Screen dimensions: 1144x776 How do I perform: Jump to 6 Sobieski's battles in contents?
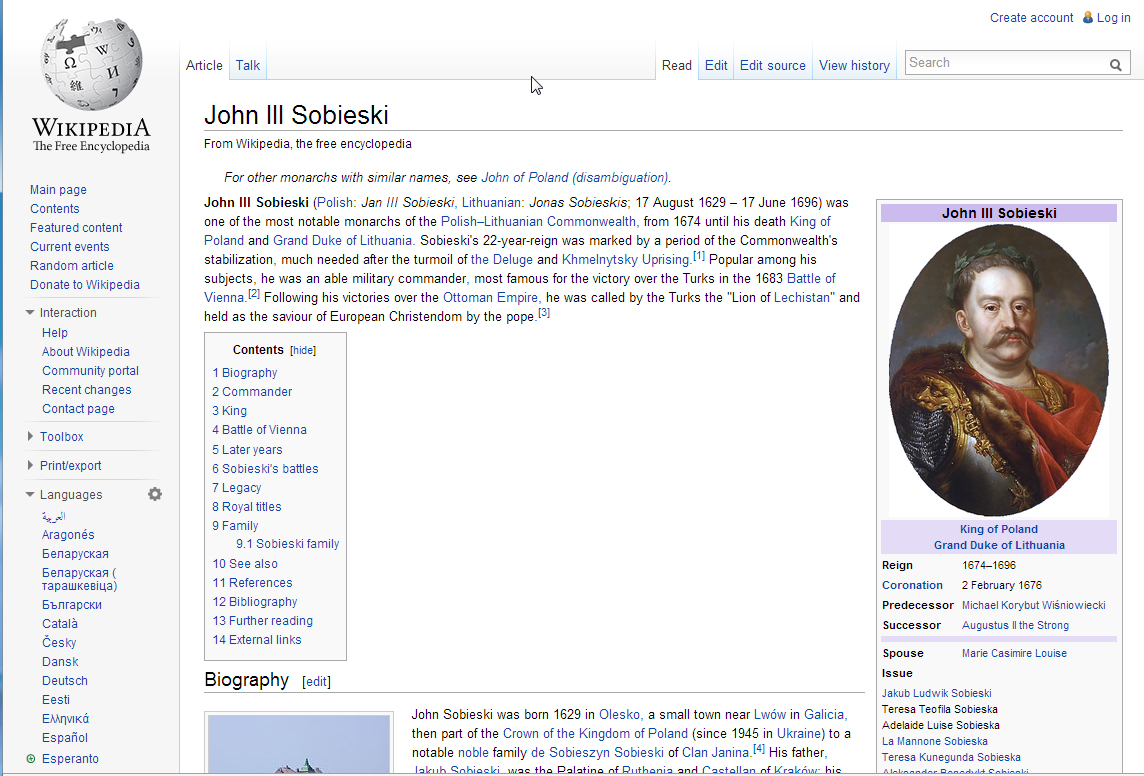tap(265, 469)
